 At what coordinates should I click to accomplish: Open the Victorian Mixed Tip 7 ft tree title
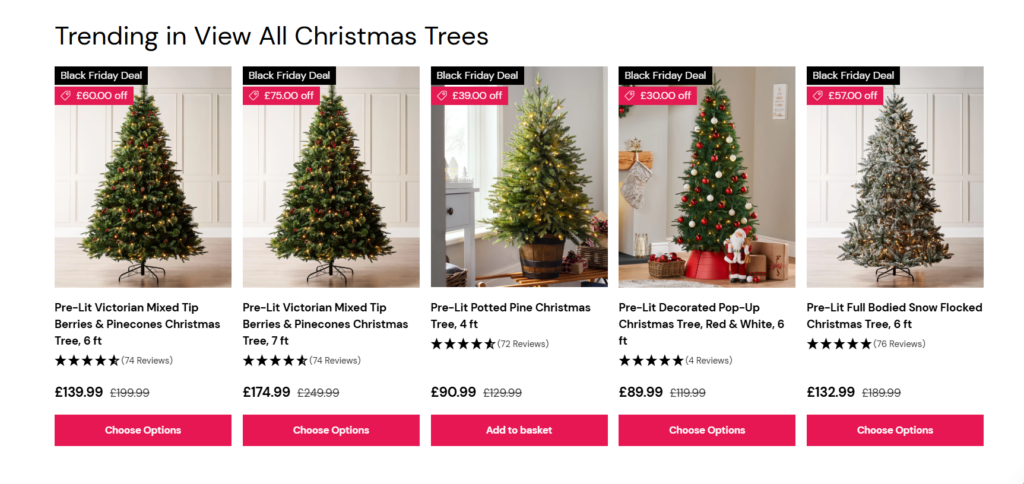click(325, 324)
